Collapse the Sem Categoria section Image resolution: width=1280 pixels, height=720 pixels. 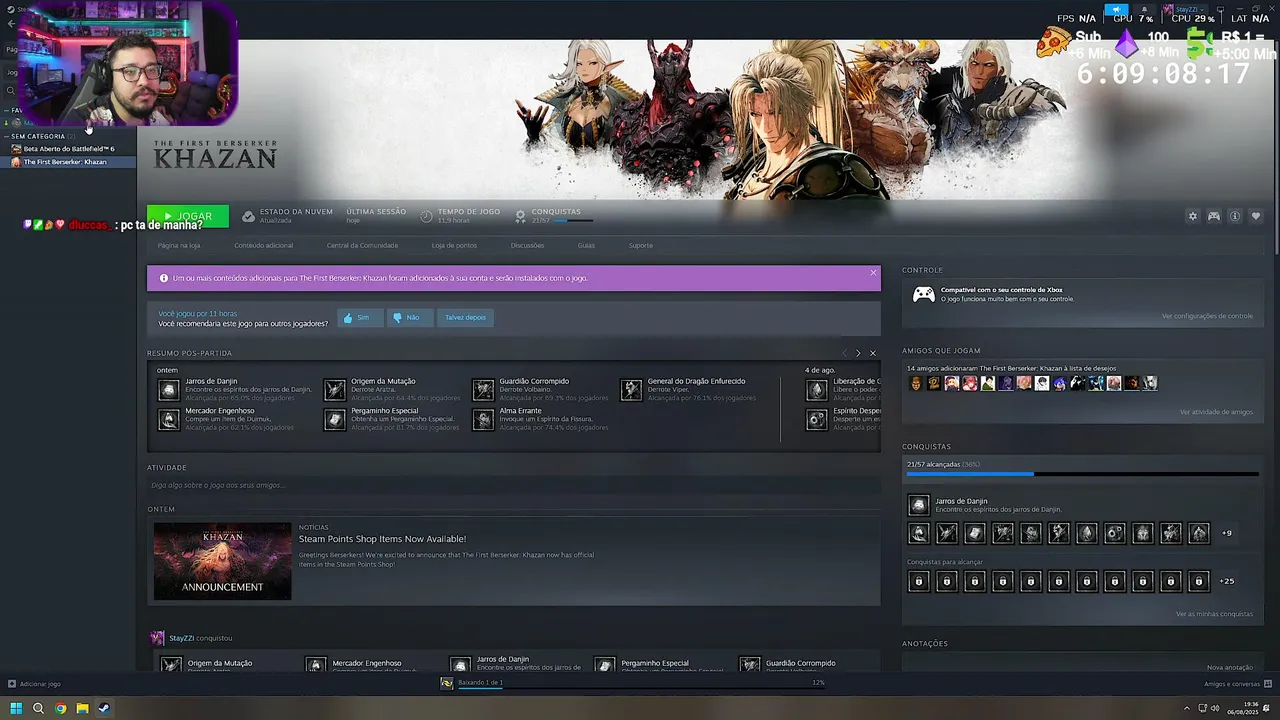(x=38, y=136)
